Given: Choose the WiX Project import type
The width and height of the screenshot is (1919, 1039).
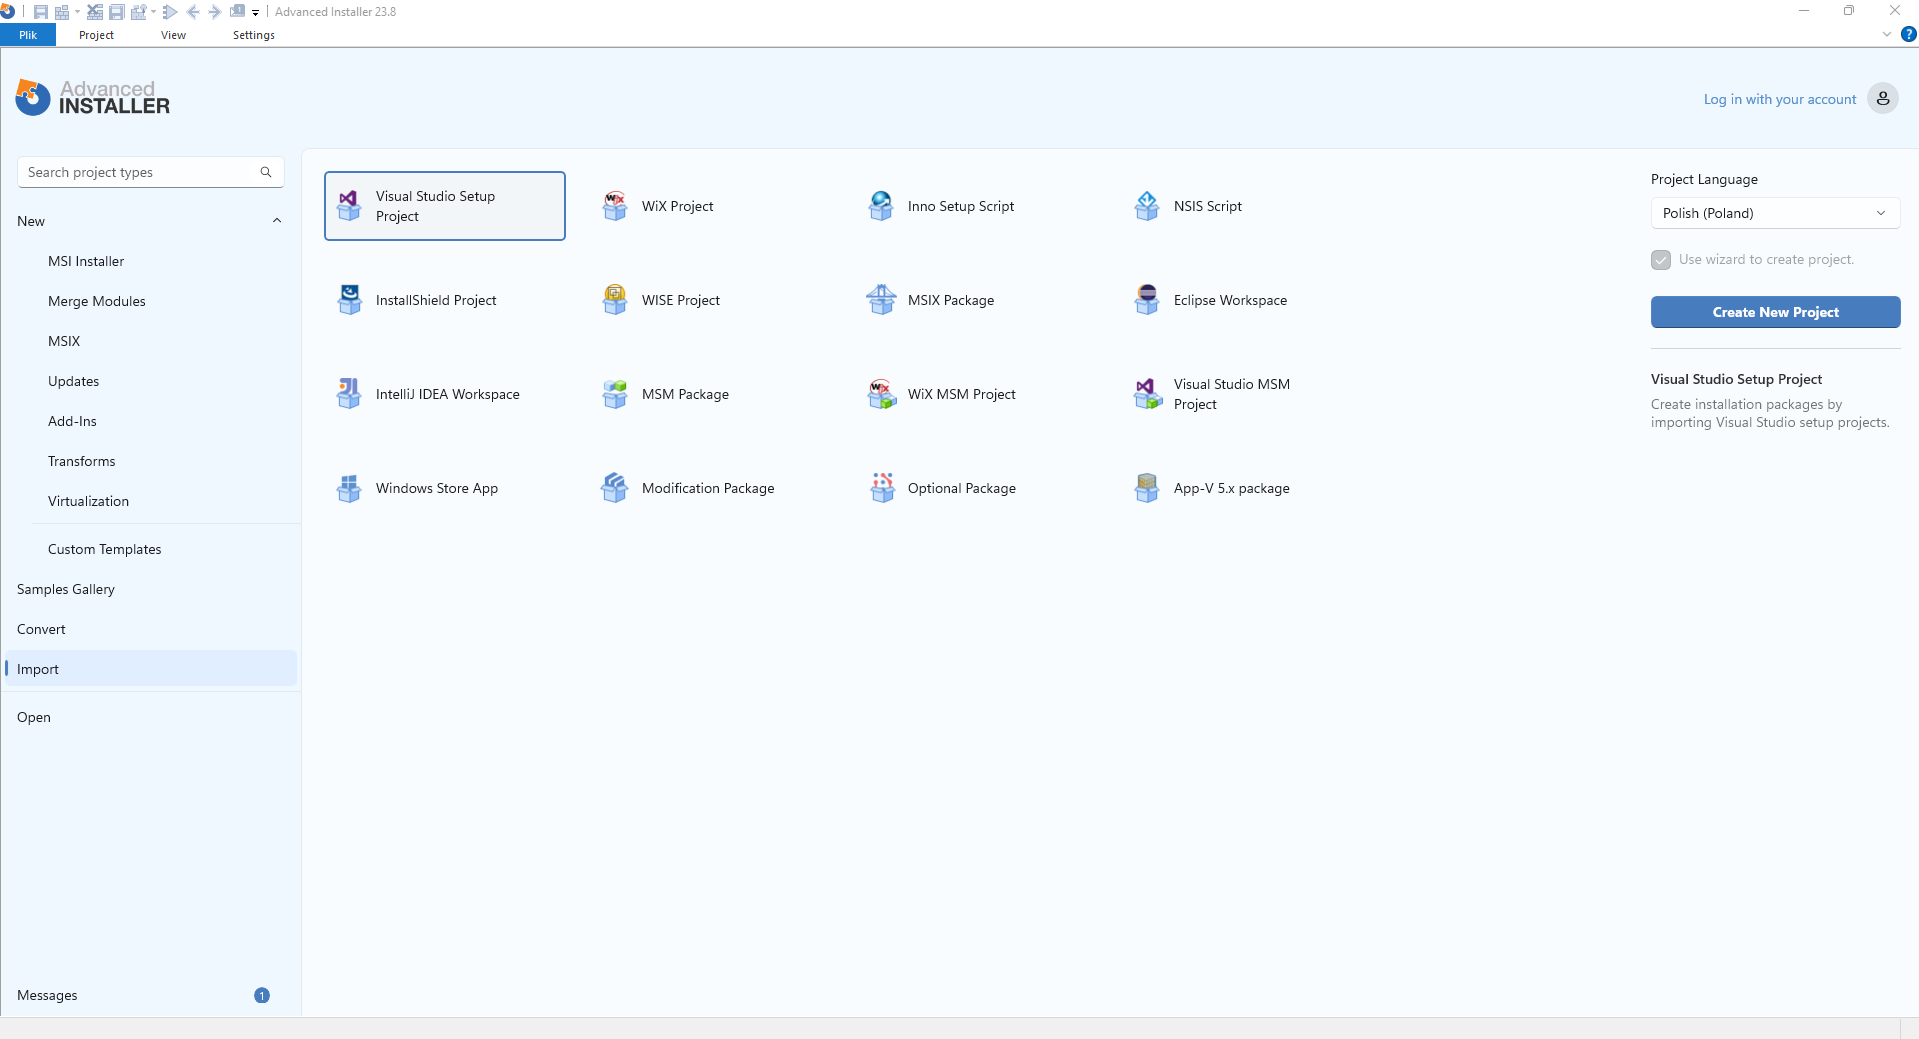Looking at the screenshot, I should click(x=658, y=206).
